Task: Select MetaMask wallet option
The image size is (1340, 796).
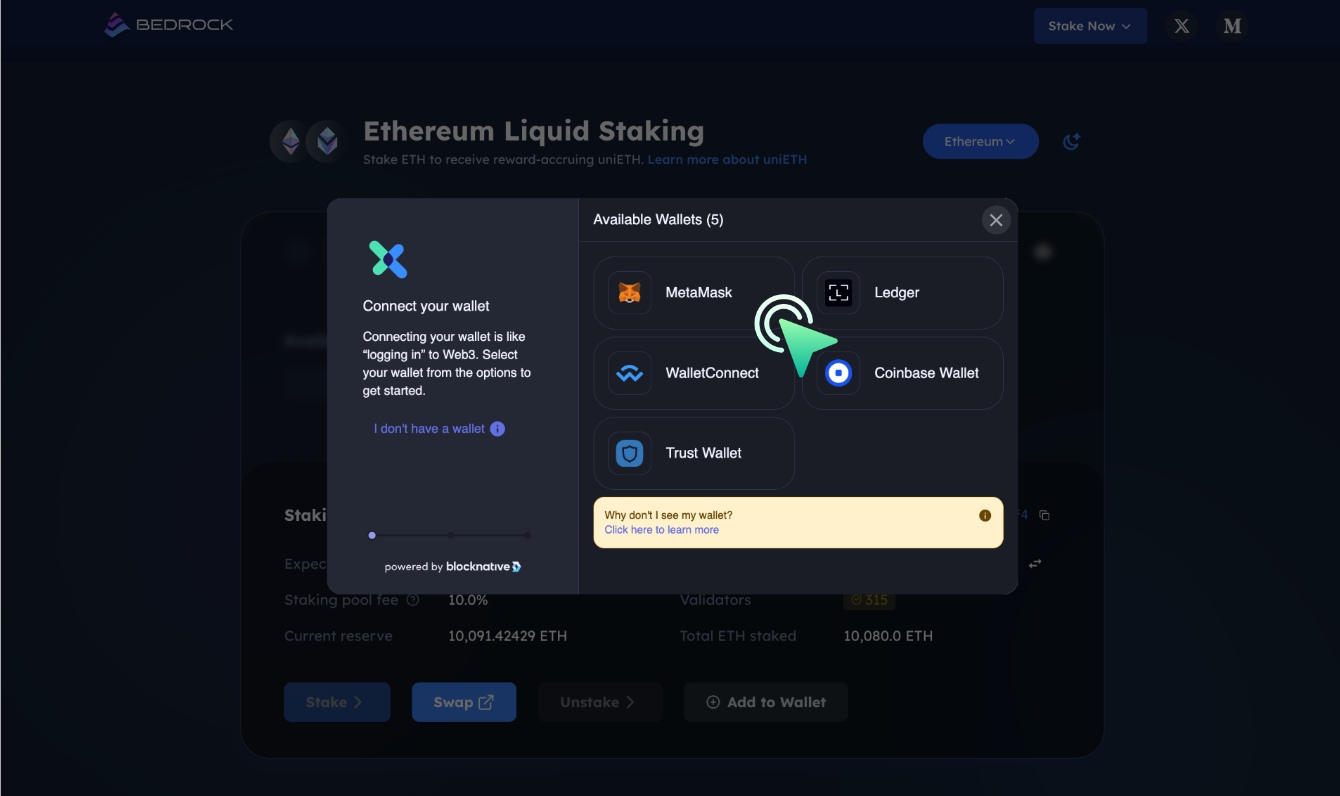Action: tap(693, 293)
